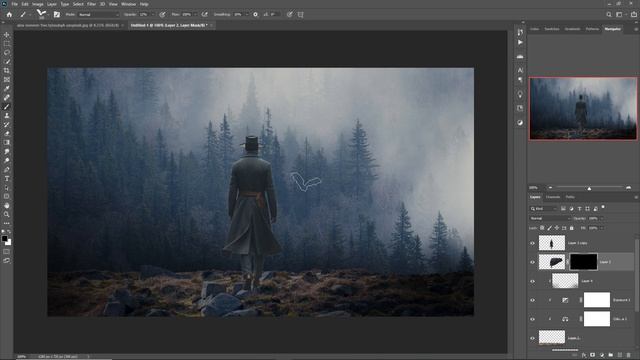Click the Navigator preview thumbnail
Viewport: 640px width, 360px height.
point(583,109)
